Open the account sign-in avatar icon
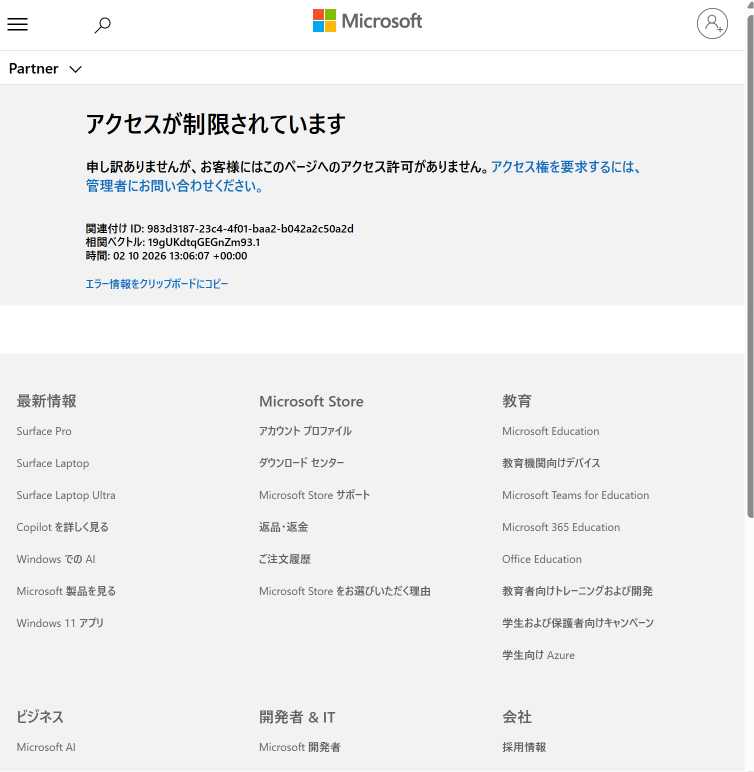 712,23
